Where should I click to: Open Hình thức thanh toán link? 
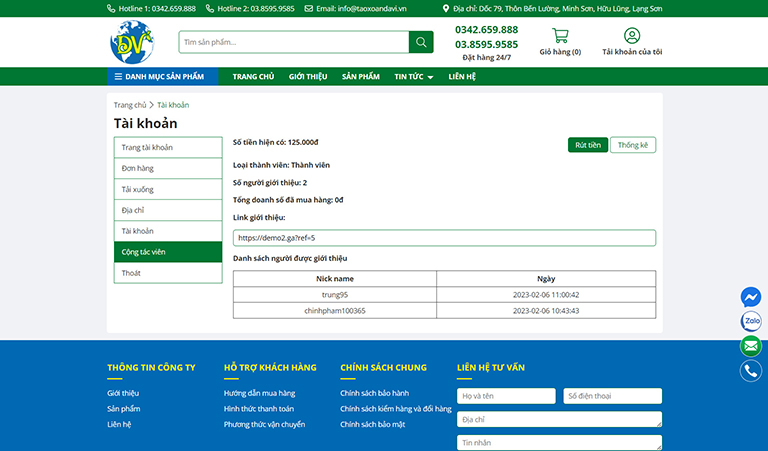(x=259, y=409)
